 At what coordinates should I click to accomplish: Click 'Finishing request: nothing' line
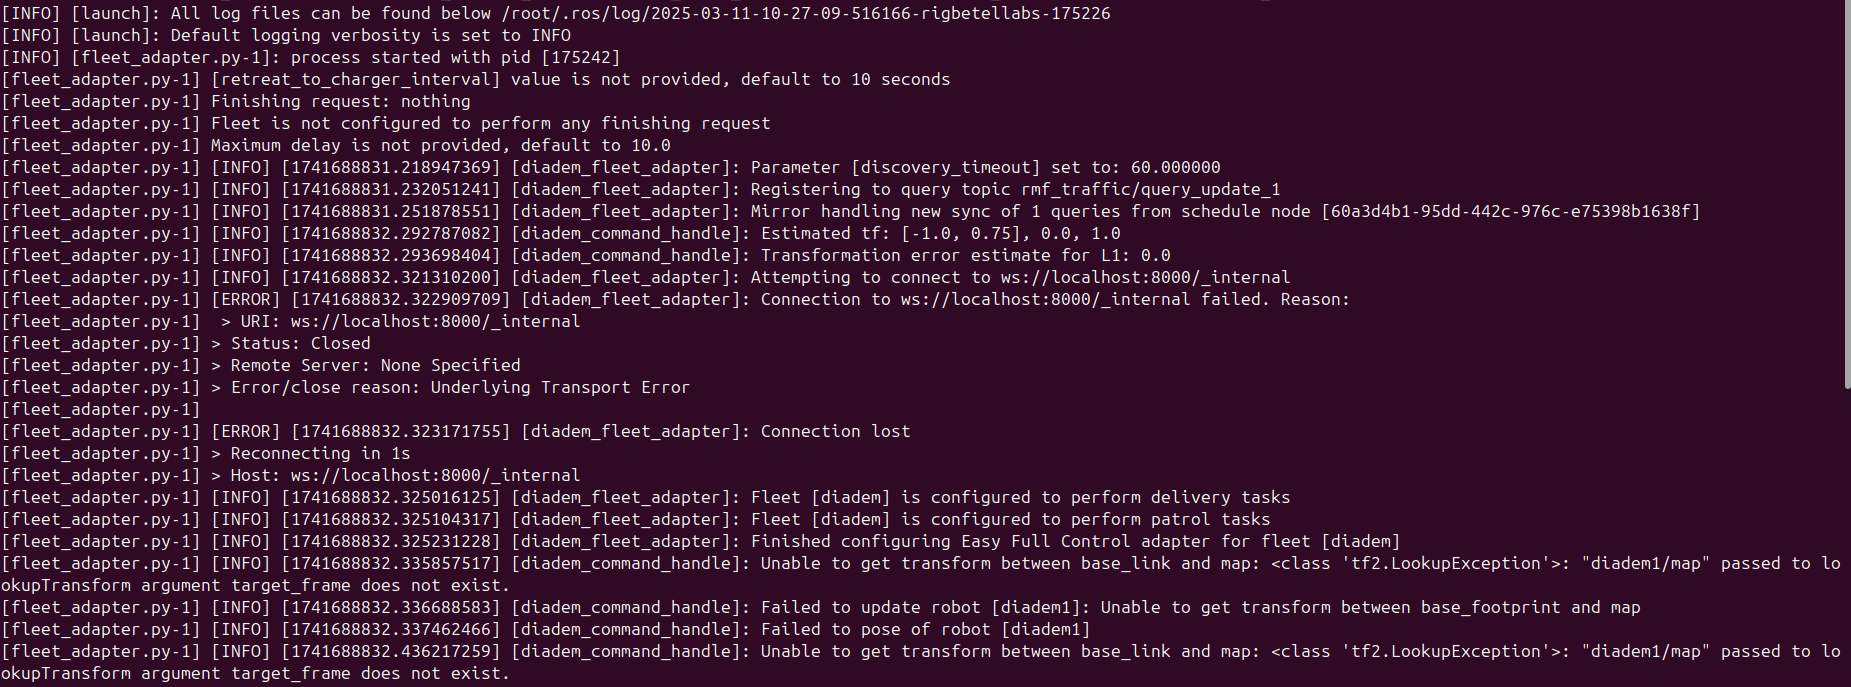click(x=340, y=101)
